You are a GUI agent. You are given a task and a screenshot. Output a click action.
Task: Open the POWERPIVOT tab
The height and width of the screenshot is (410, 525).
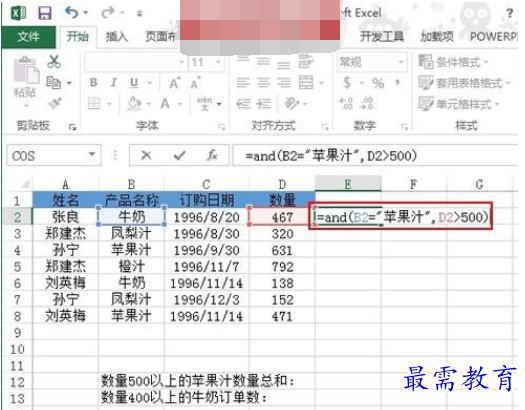pyautogui.click(x=493, y=36)
